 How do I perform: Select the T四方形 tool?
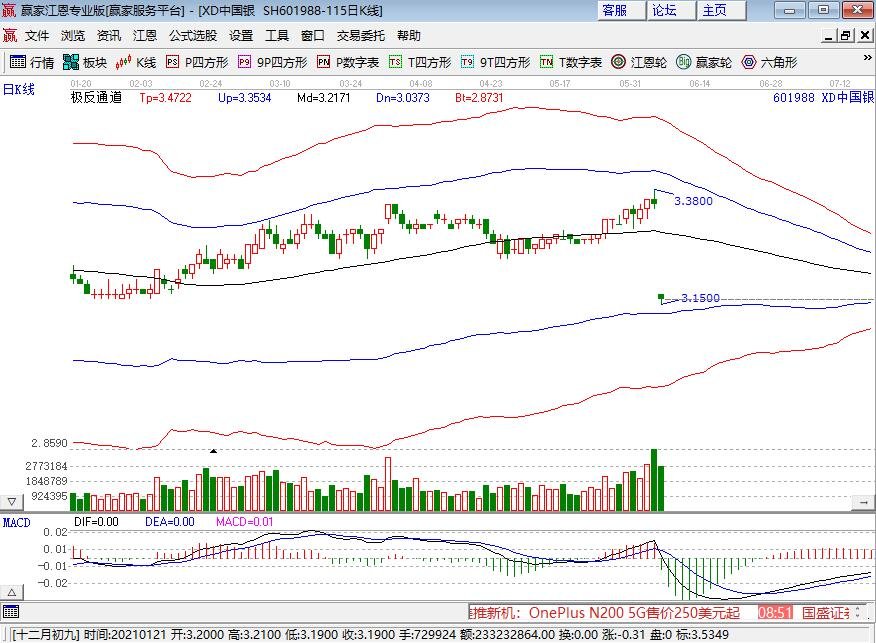click(420, 62)
